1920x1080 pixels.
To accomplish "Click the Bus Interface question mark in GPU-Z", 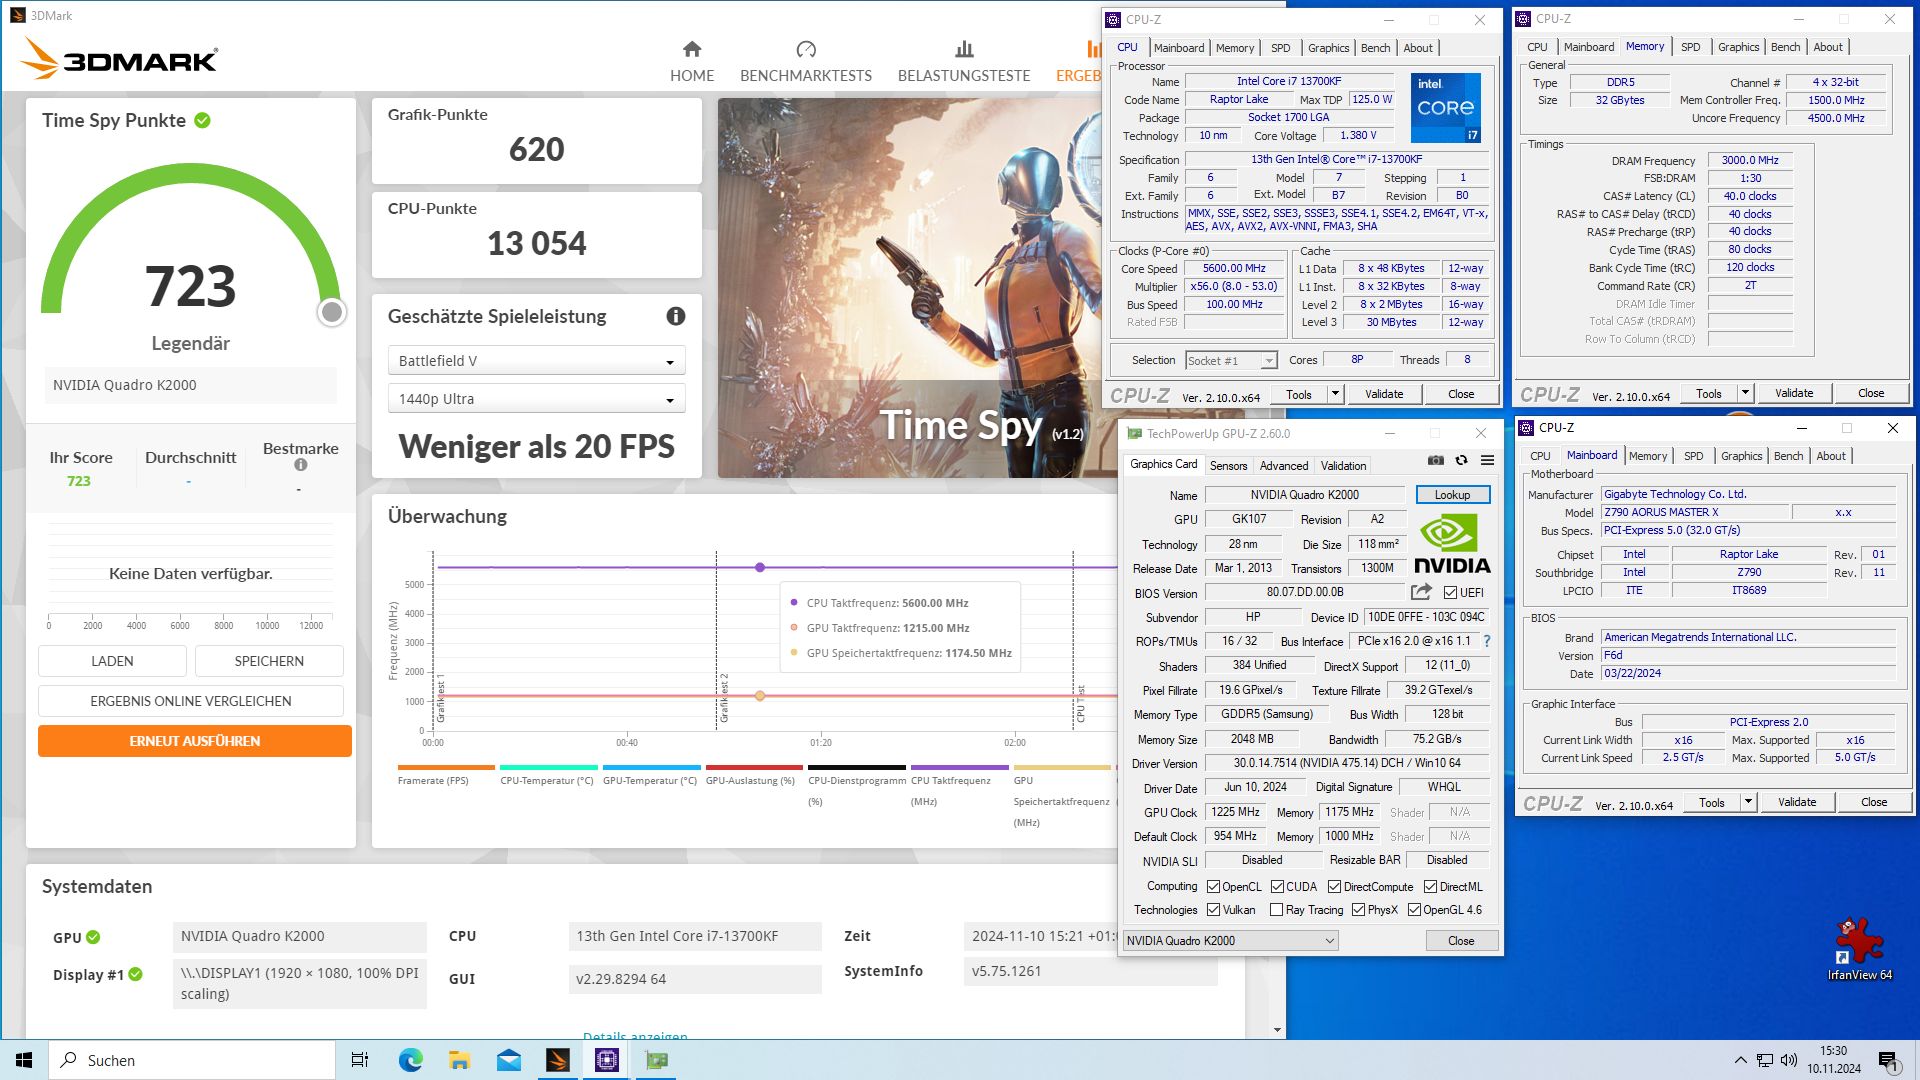I will pyautogui.click(x=1487, y=642).
